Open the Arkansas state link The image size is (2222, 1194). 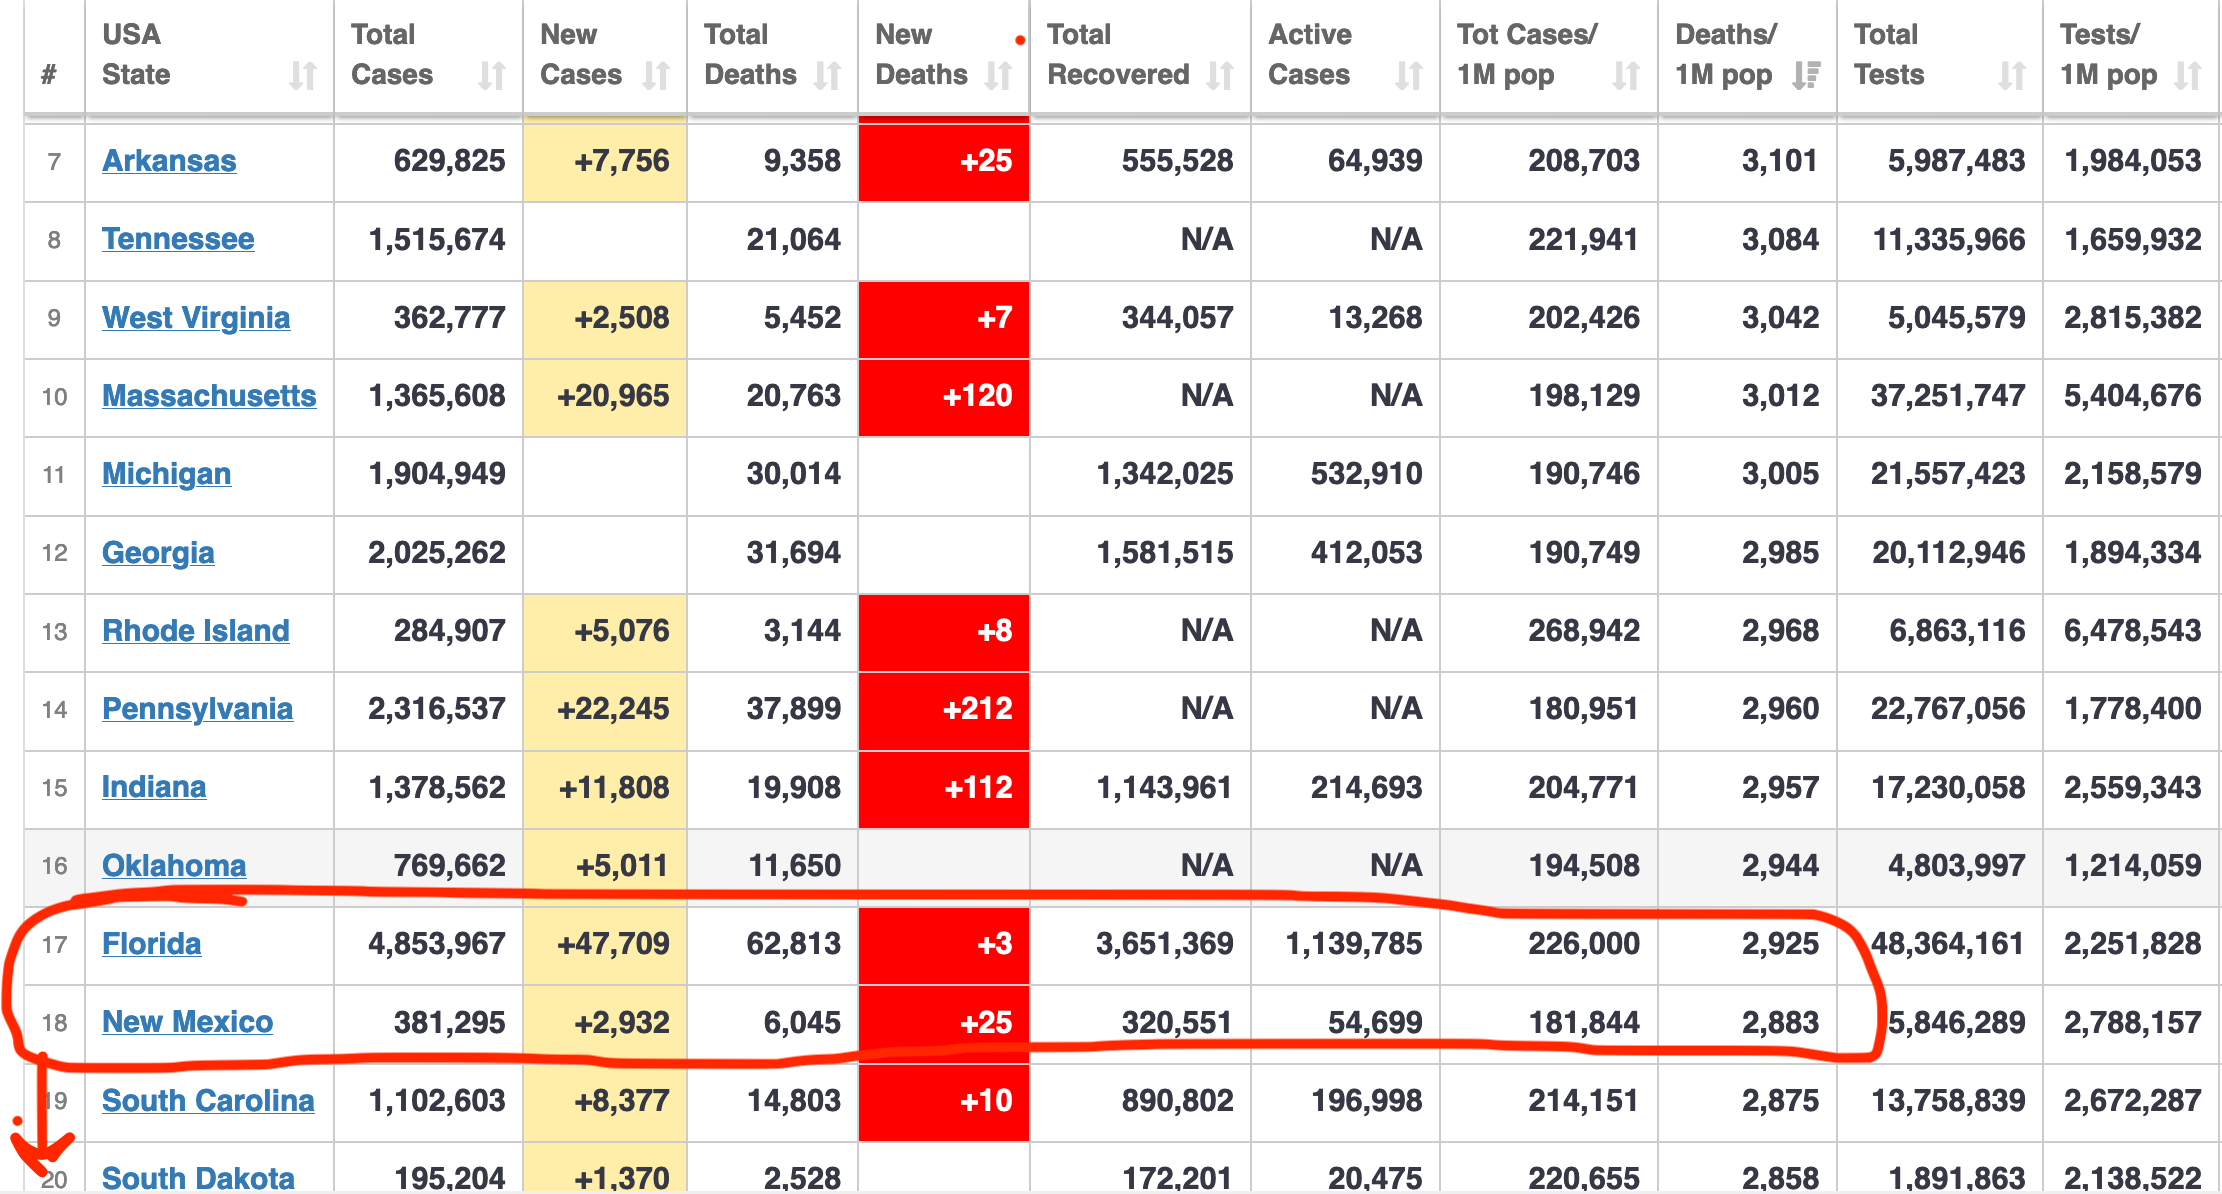(169, 161)
